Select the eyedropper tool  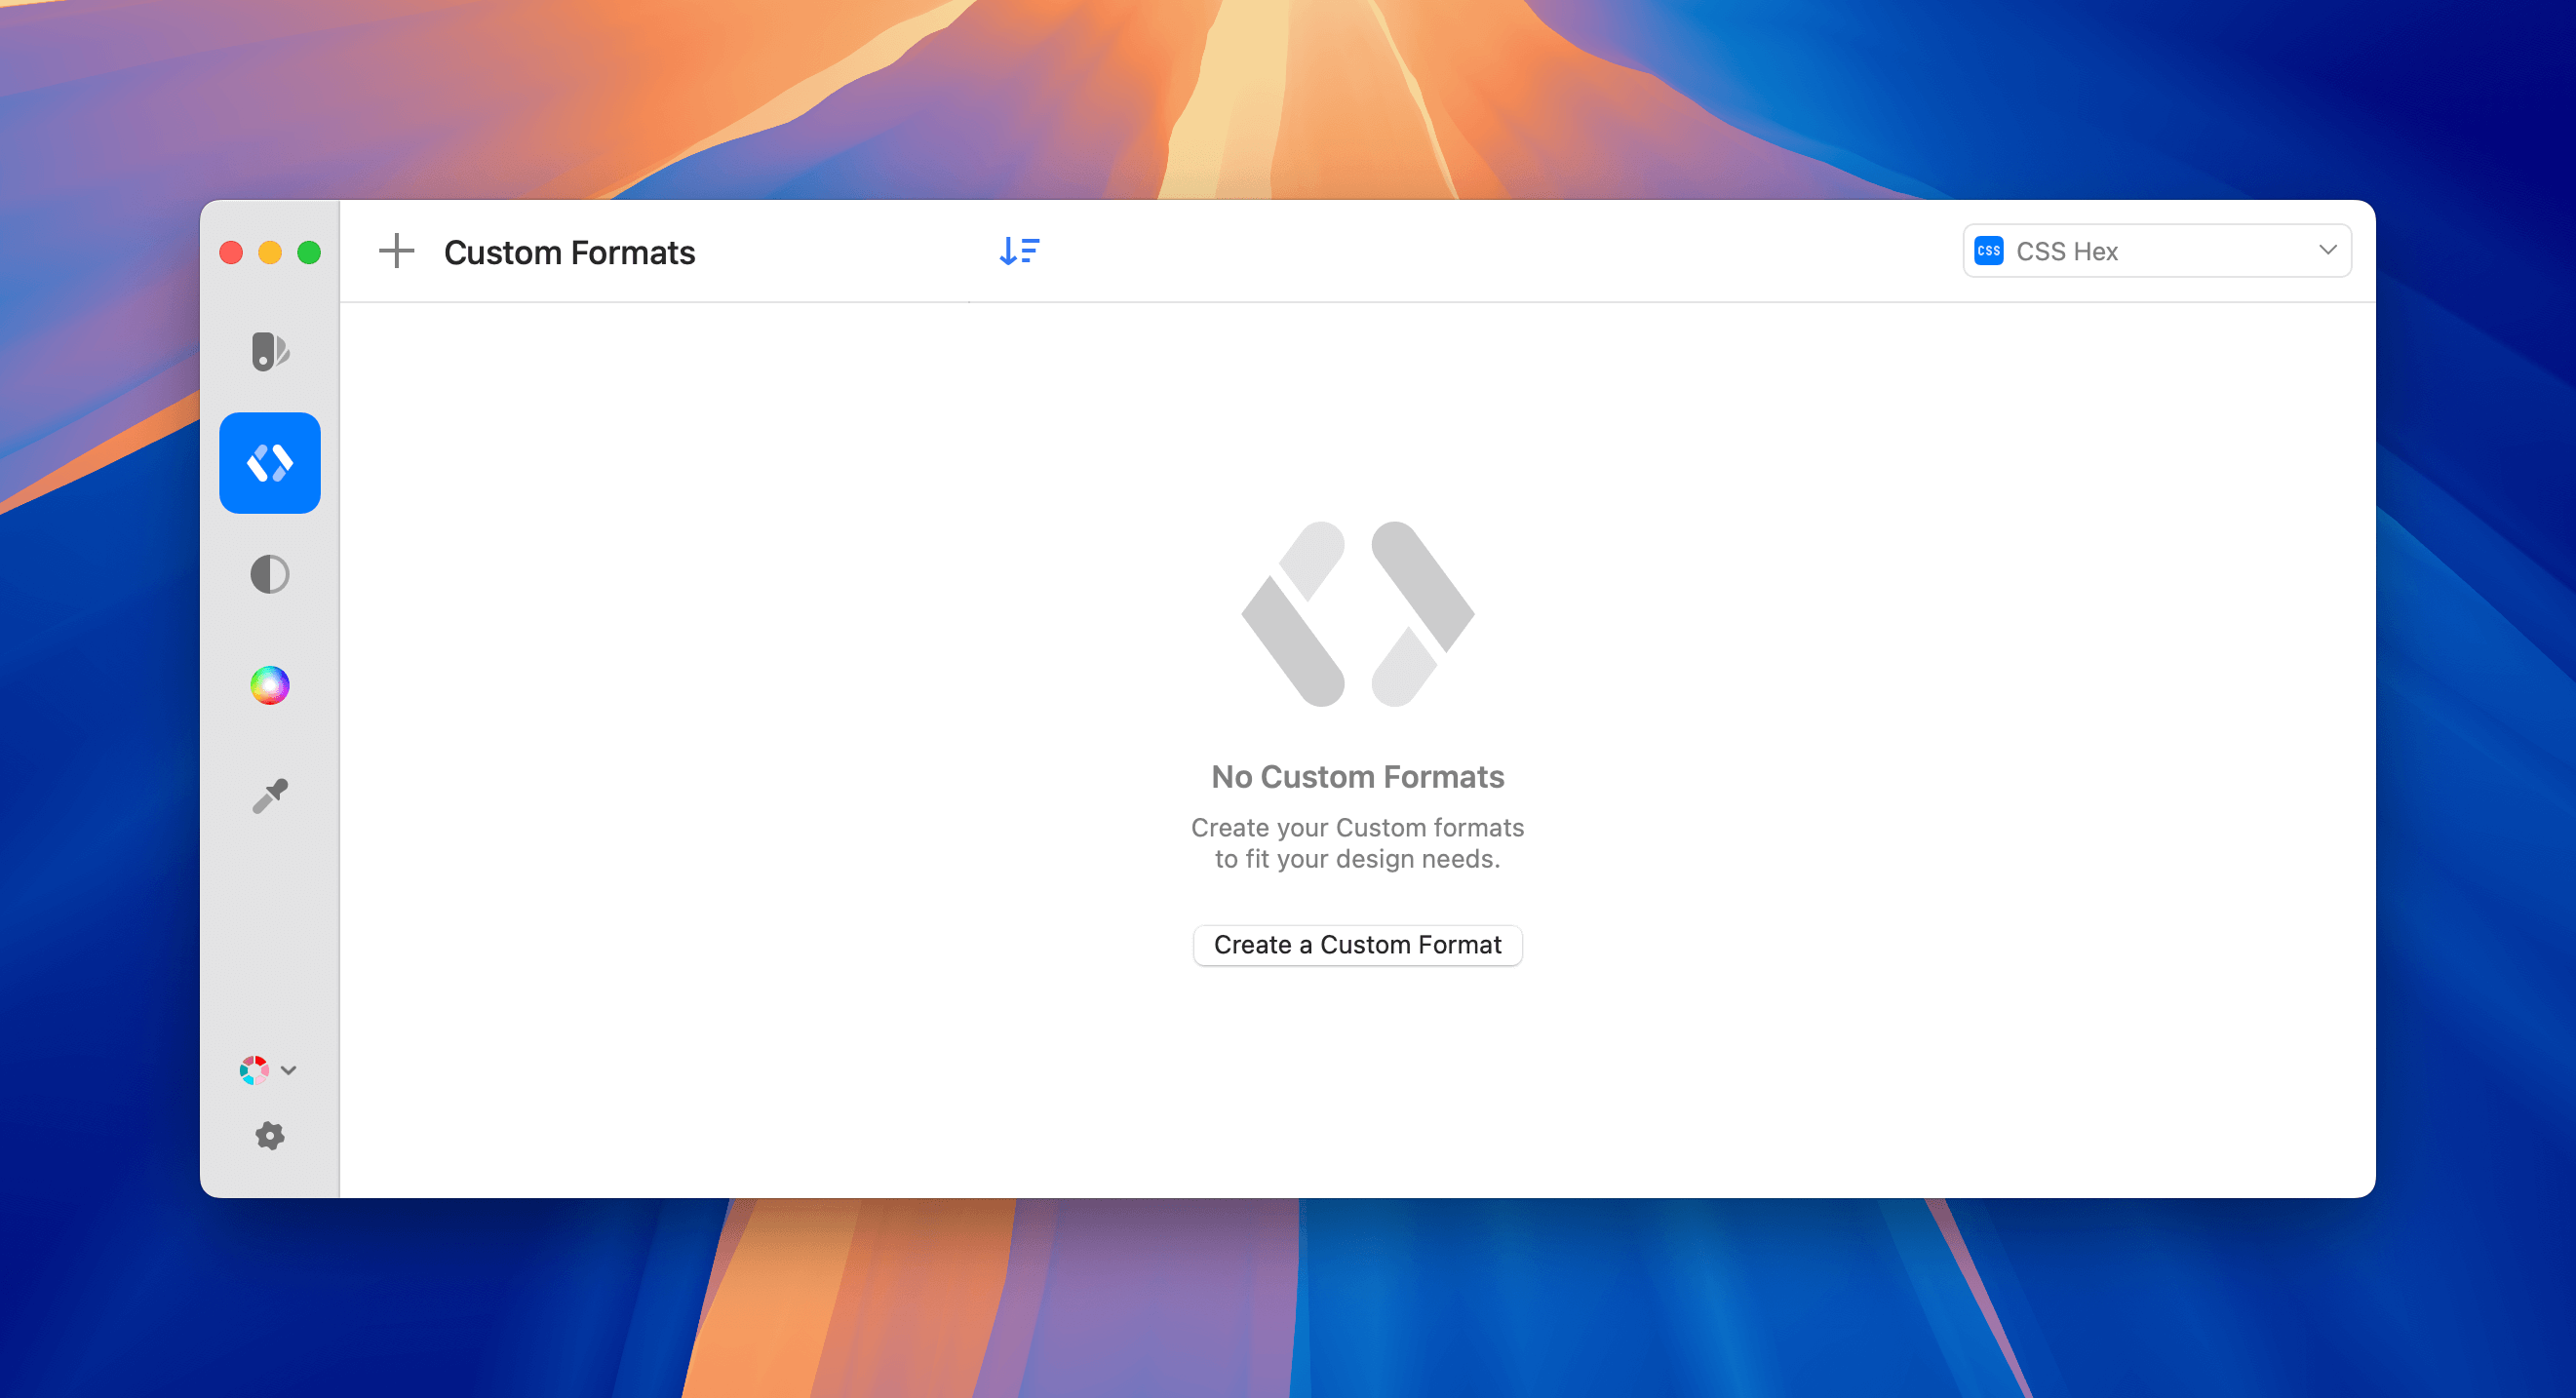tap(269, 795)
